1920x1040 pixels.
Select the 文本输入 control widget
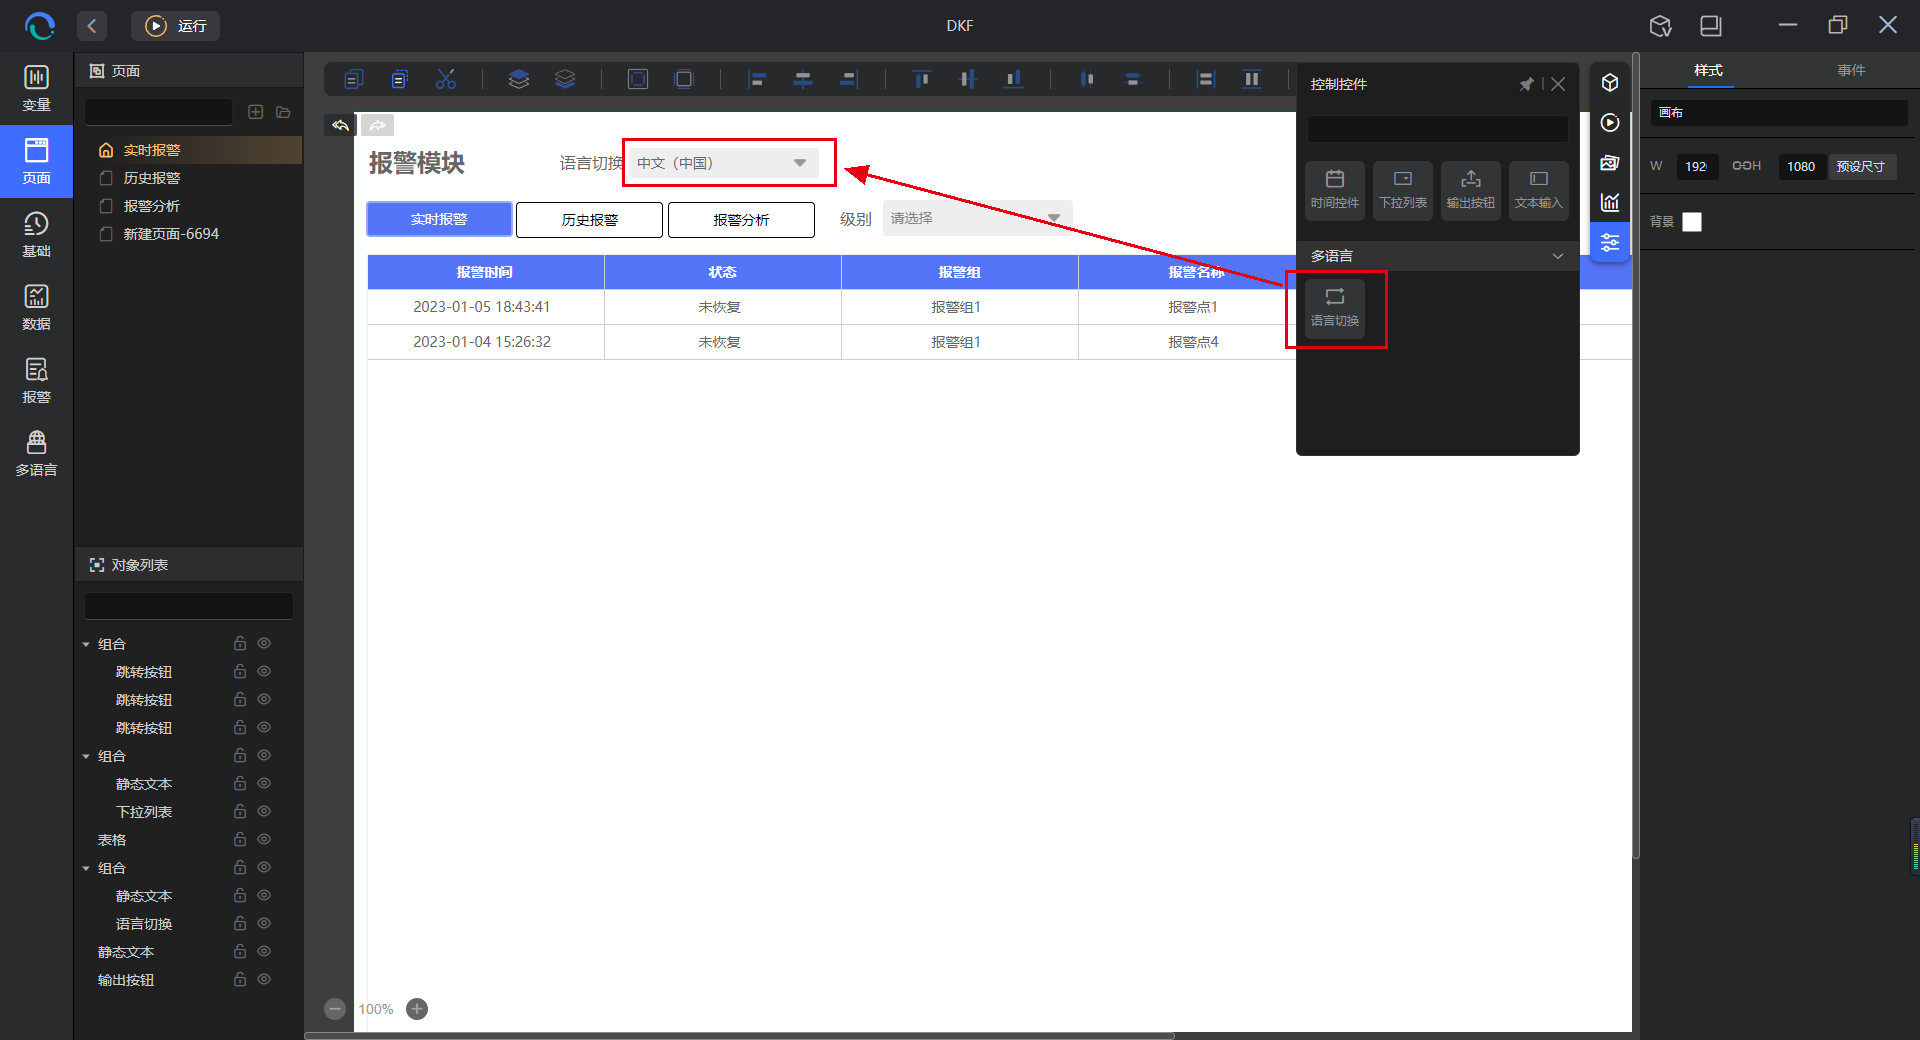click(x=1538, y=190)
